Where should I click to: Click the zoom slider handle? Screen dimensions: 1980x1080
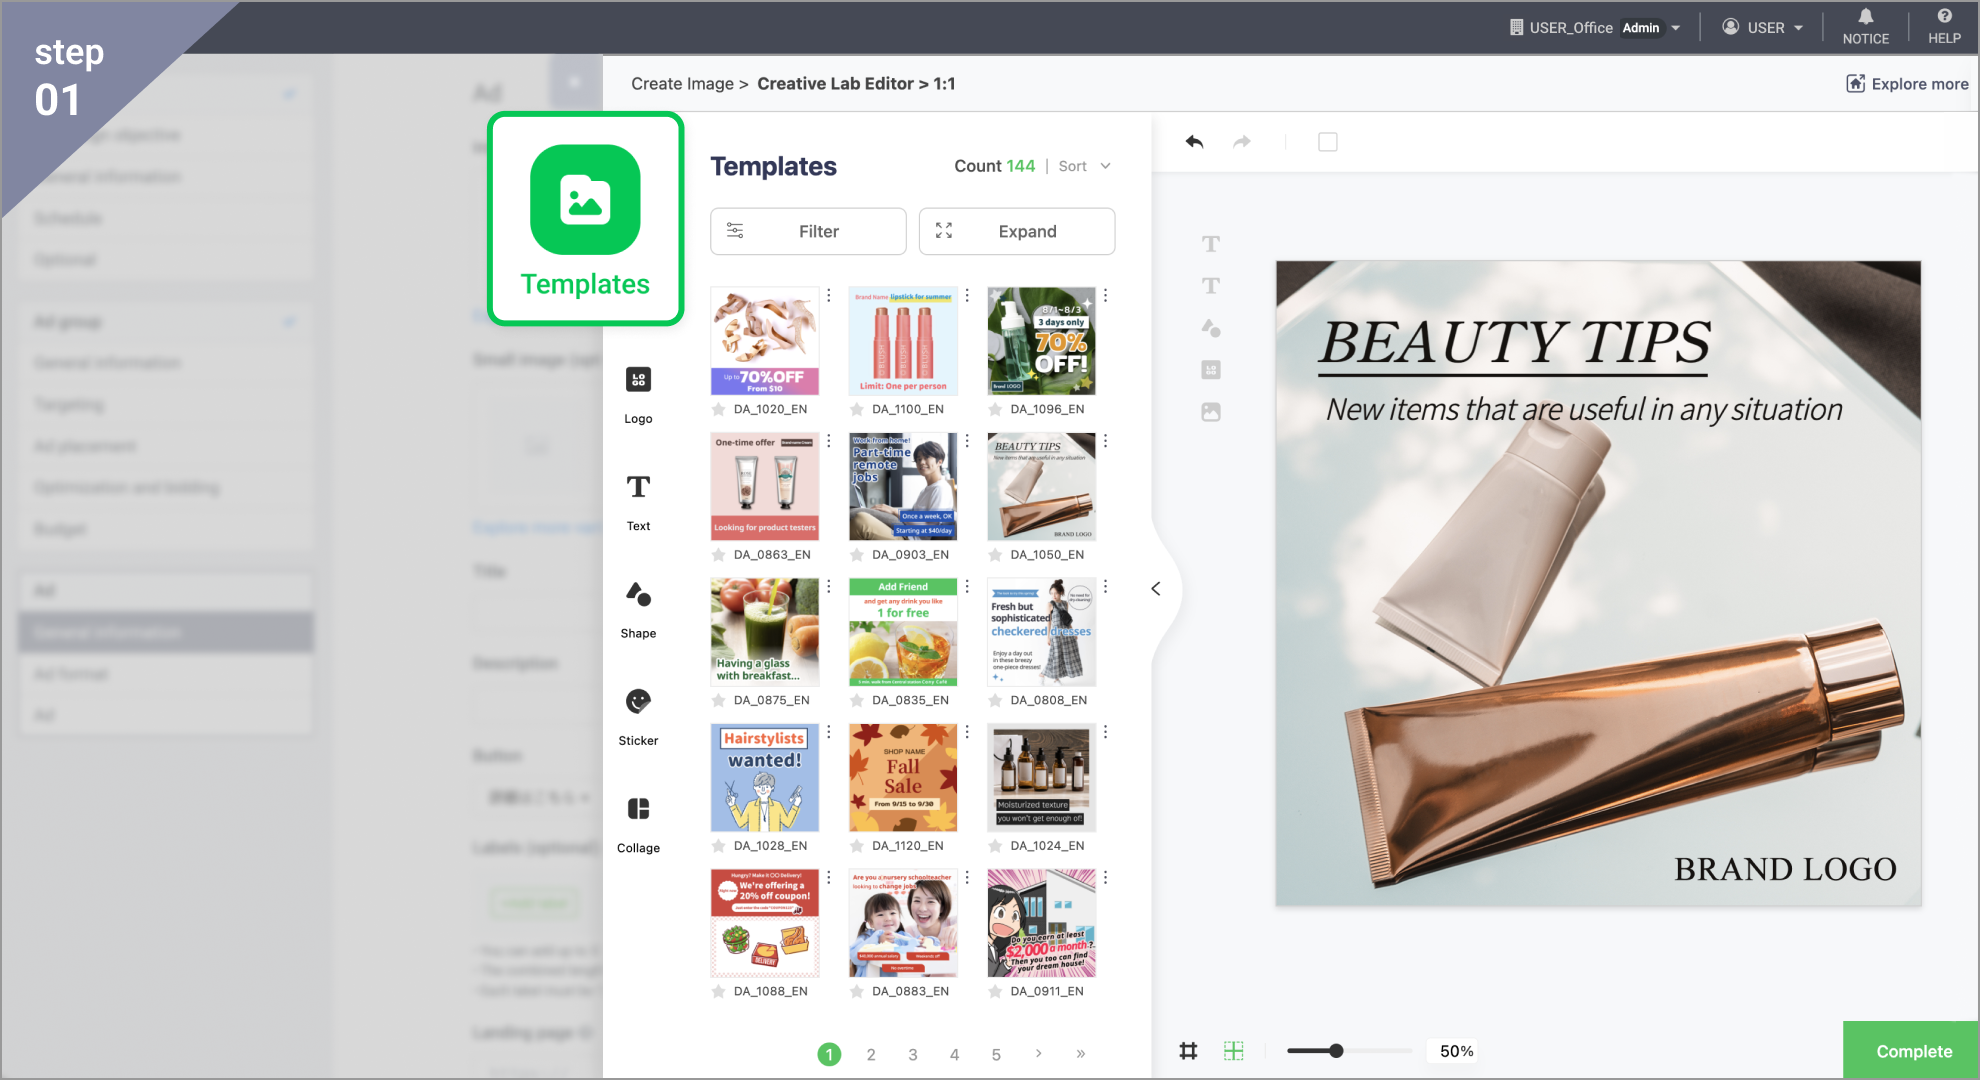[1336, 1051]
